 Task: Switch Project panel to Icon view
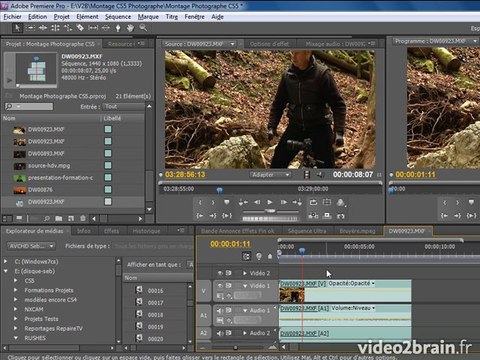[x=19, y=218]
